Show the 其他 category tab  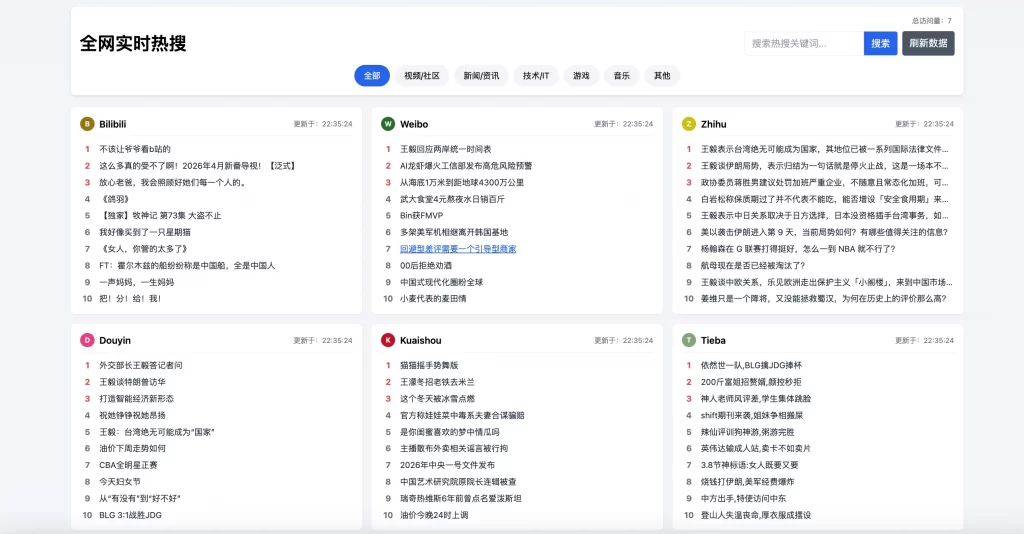click(662, 76)
